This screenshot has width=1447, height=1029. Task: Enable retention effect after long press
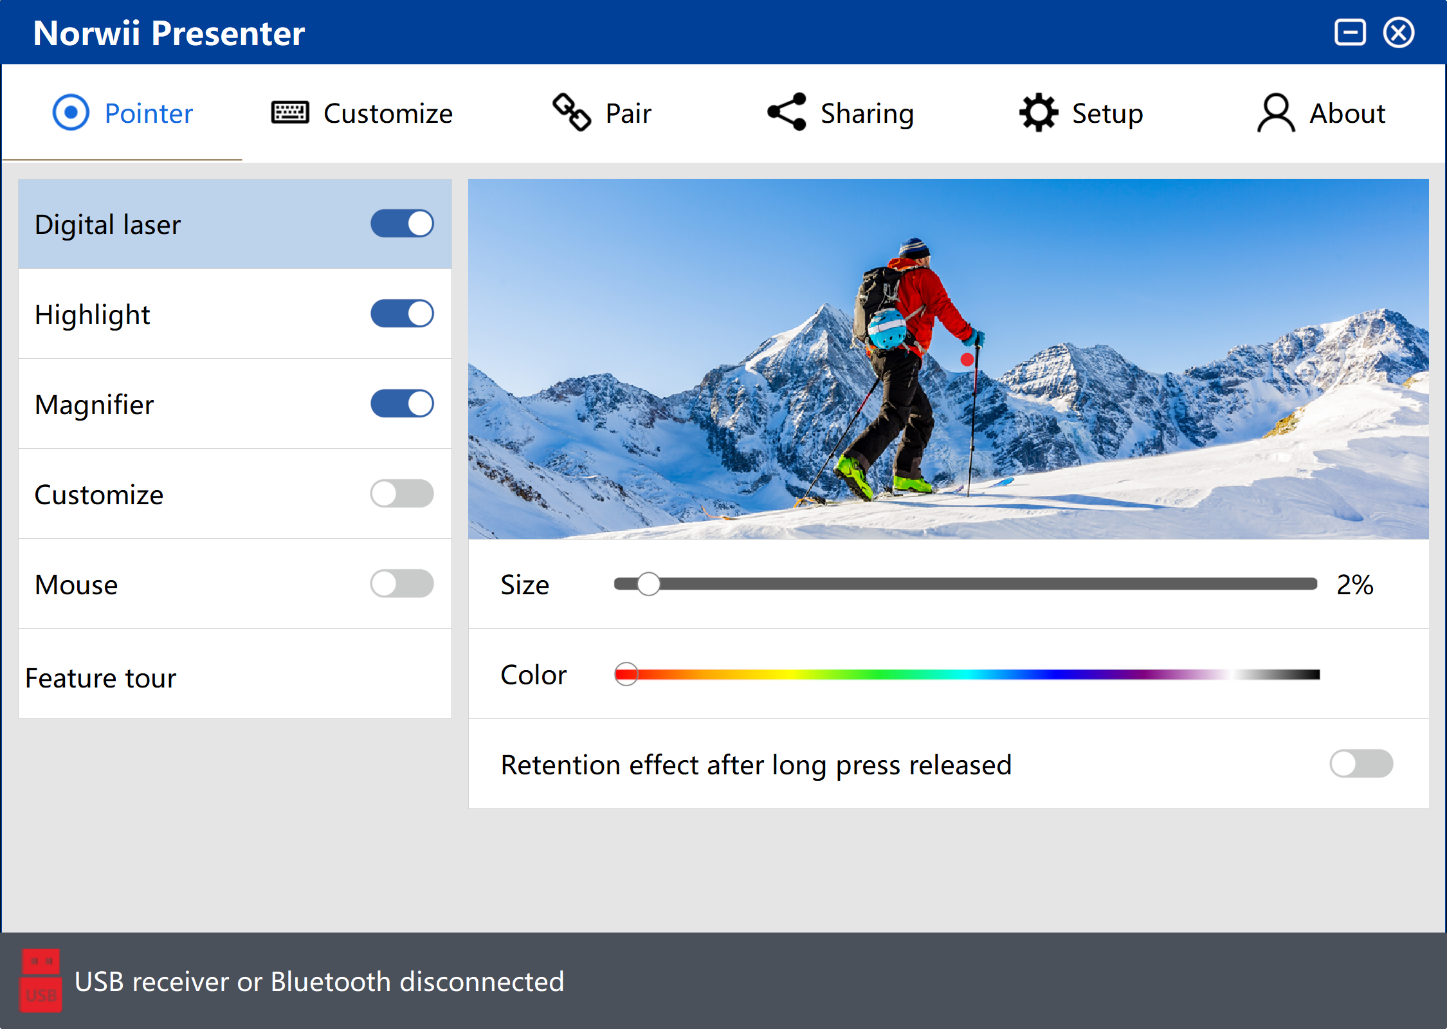tap(1360, 764)
